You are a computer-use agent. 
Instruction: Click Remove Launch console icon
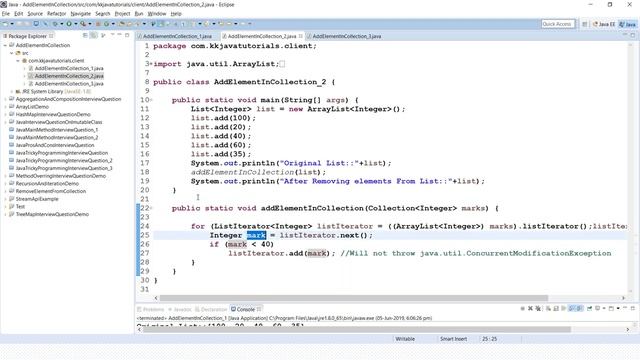[x=530, y=309]
